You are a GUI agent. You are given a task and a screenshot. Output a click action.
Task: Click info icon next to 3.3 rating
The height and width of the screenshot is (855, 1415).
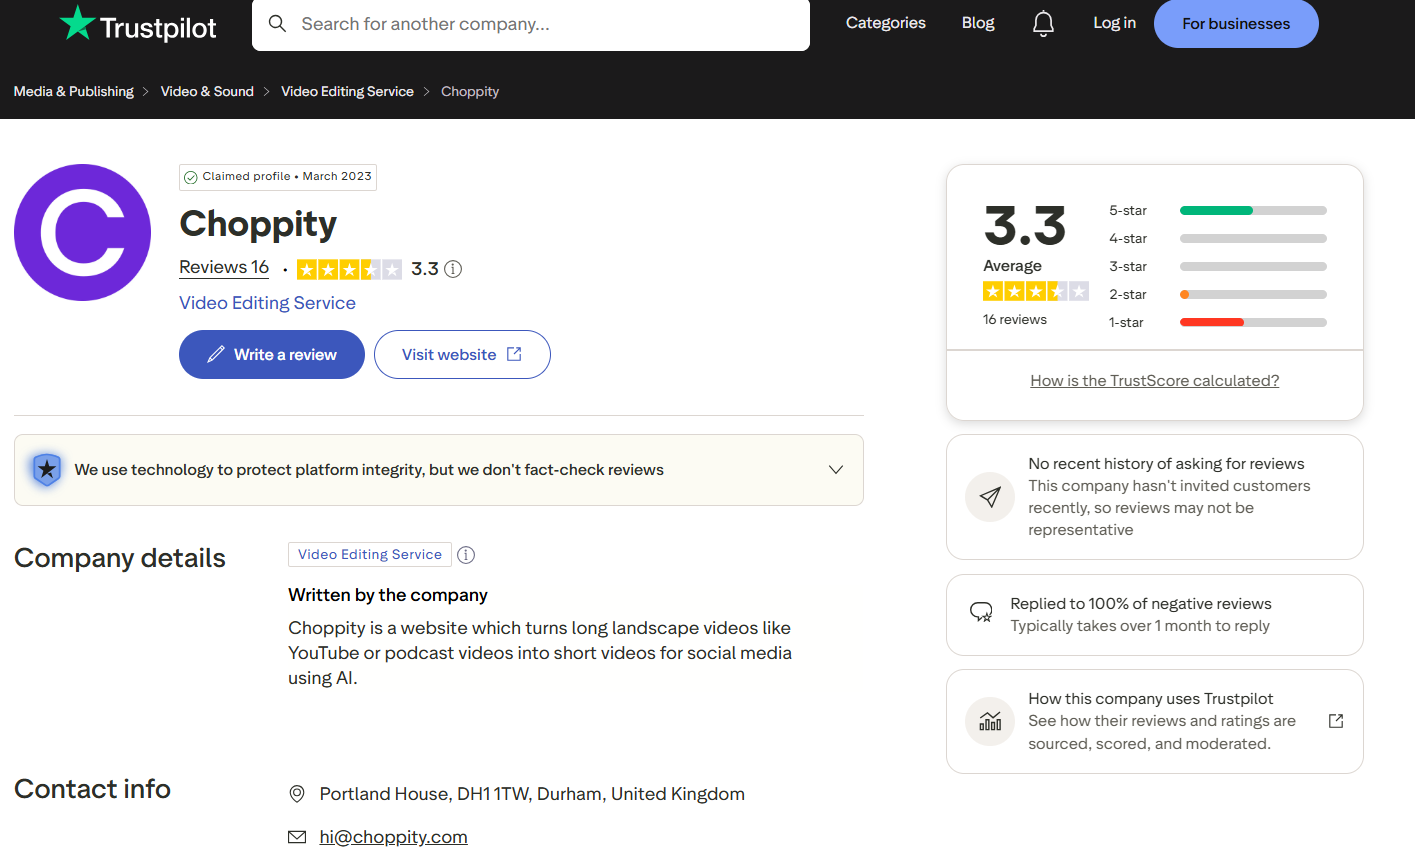click(x=453, y=268)
